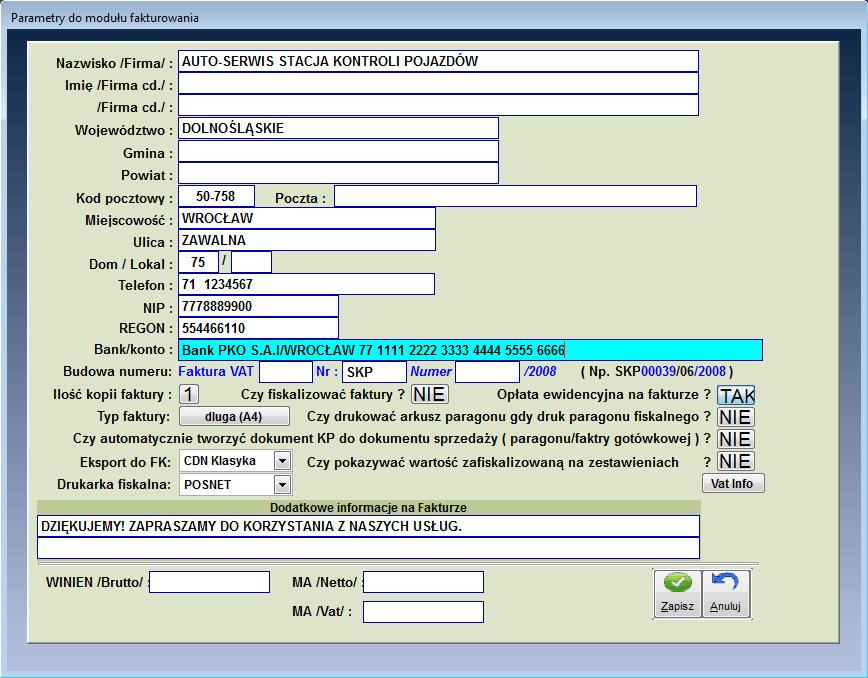Click the Ulica field with ZAWALNA
This screenshot has width=868, height=678.
(307, 240)
